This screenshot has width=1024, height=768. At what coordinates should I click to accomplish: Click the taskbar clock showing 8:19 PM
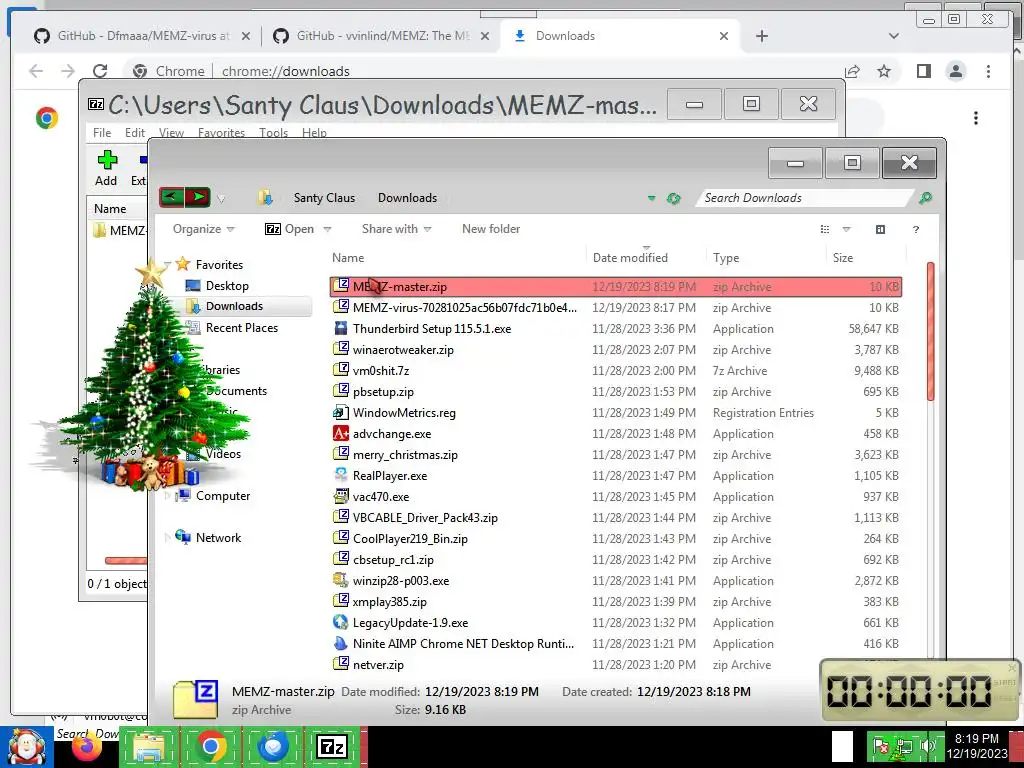click(976, 746)
